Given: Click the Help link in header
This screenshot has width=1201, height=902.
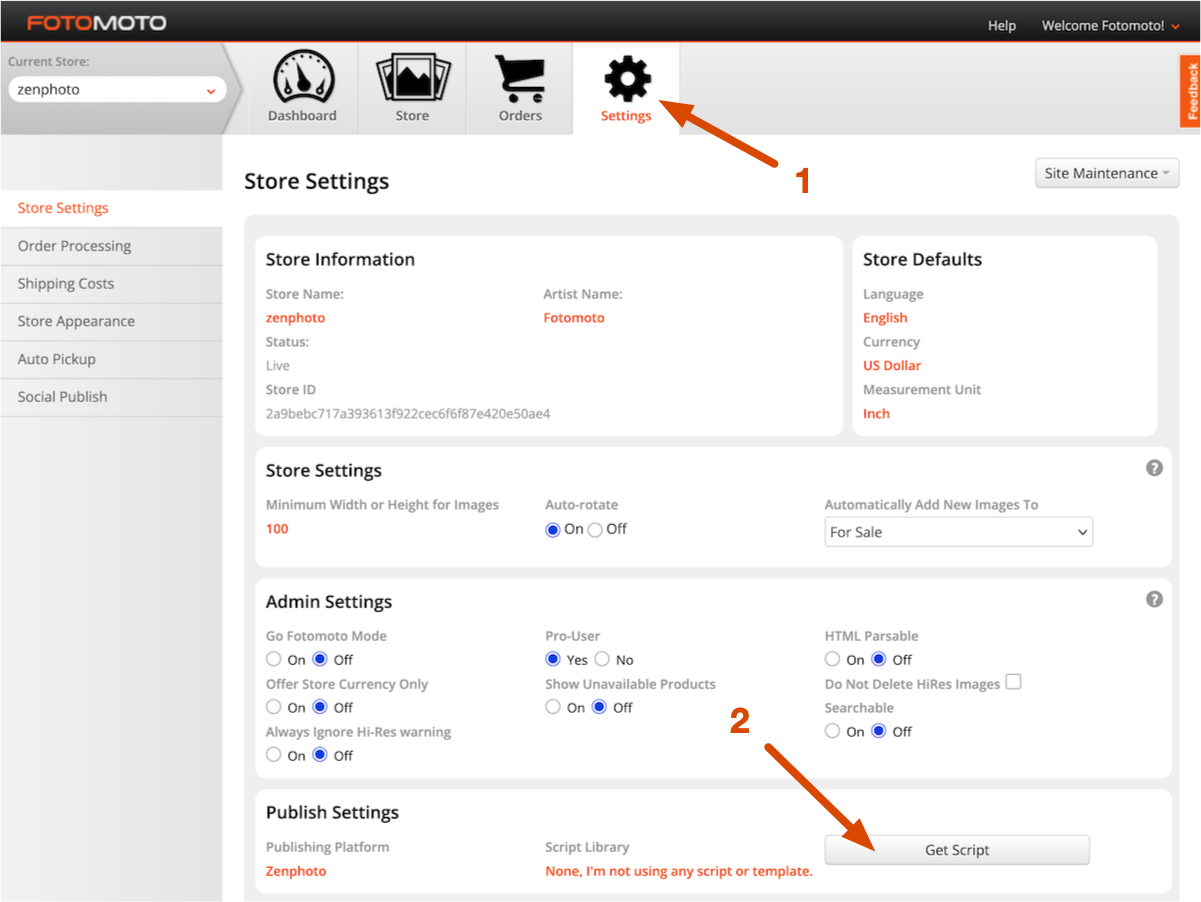Looking at the screenshot, I should coord(1002,26).
